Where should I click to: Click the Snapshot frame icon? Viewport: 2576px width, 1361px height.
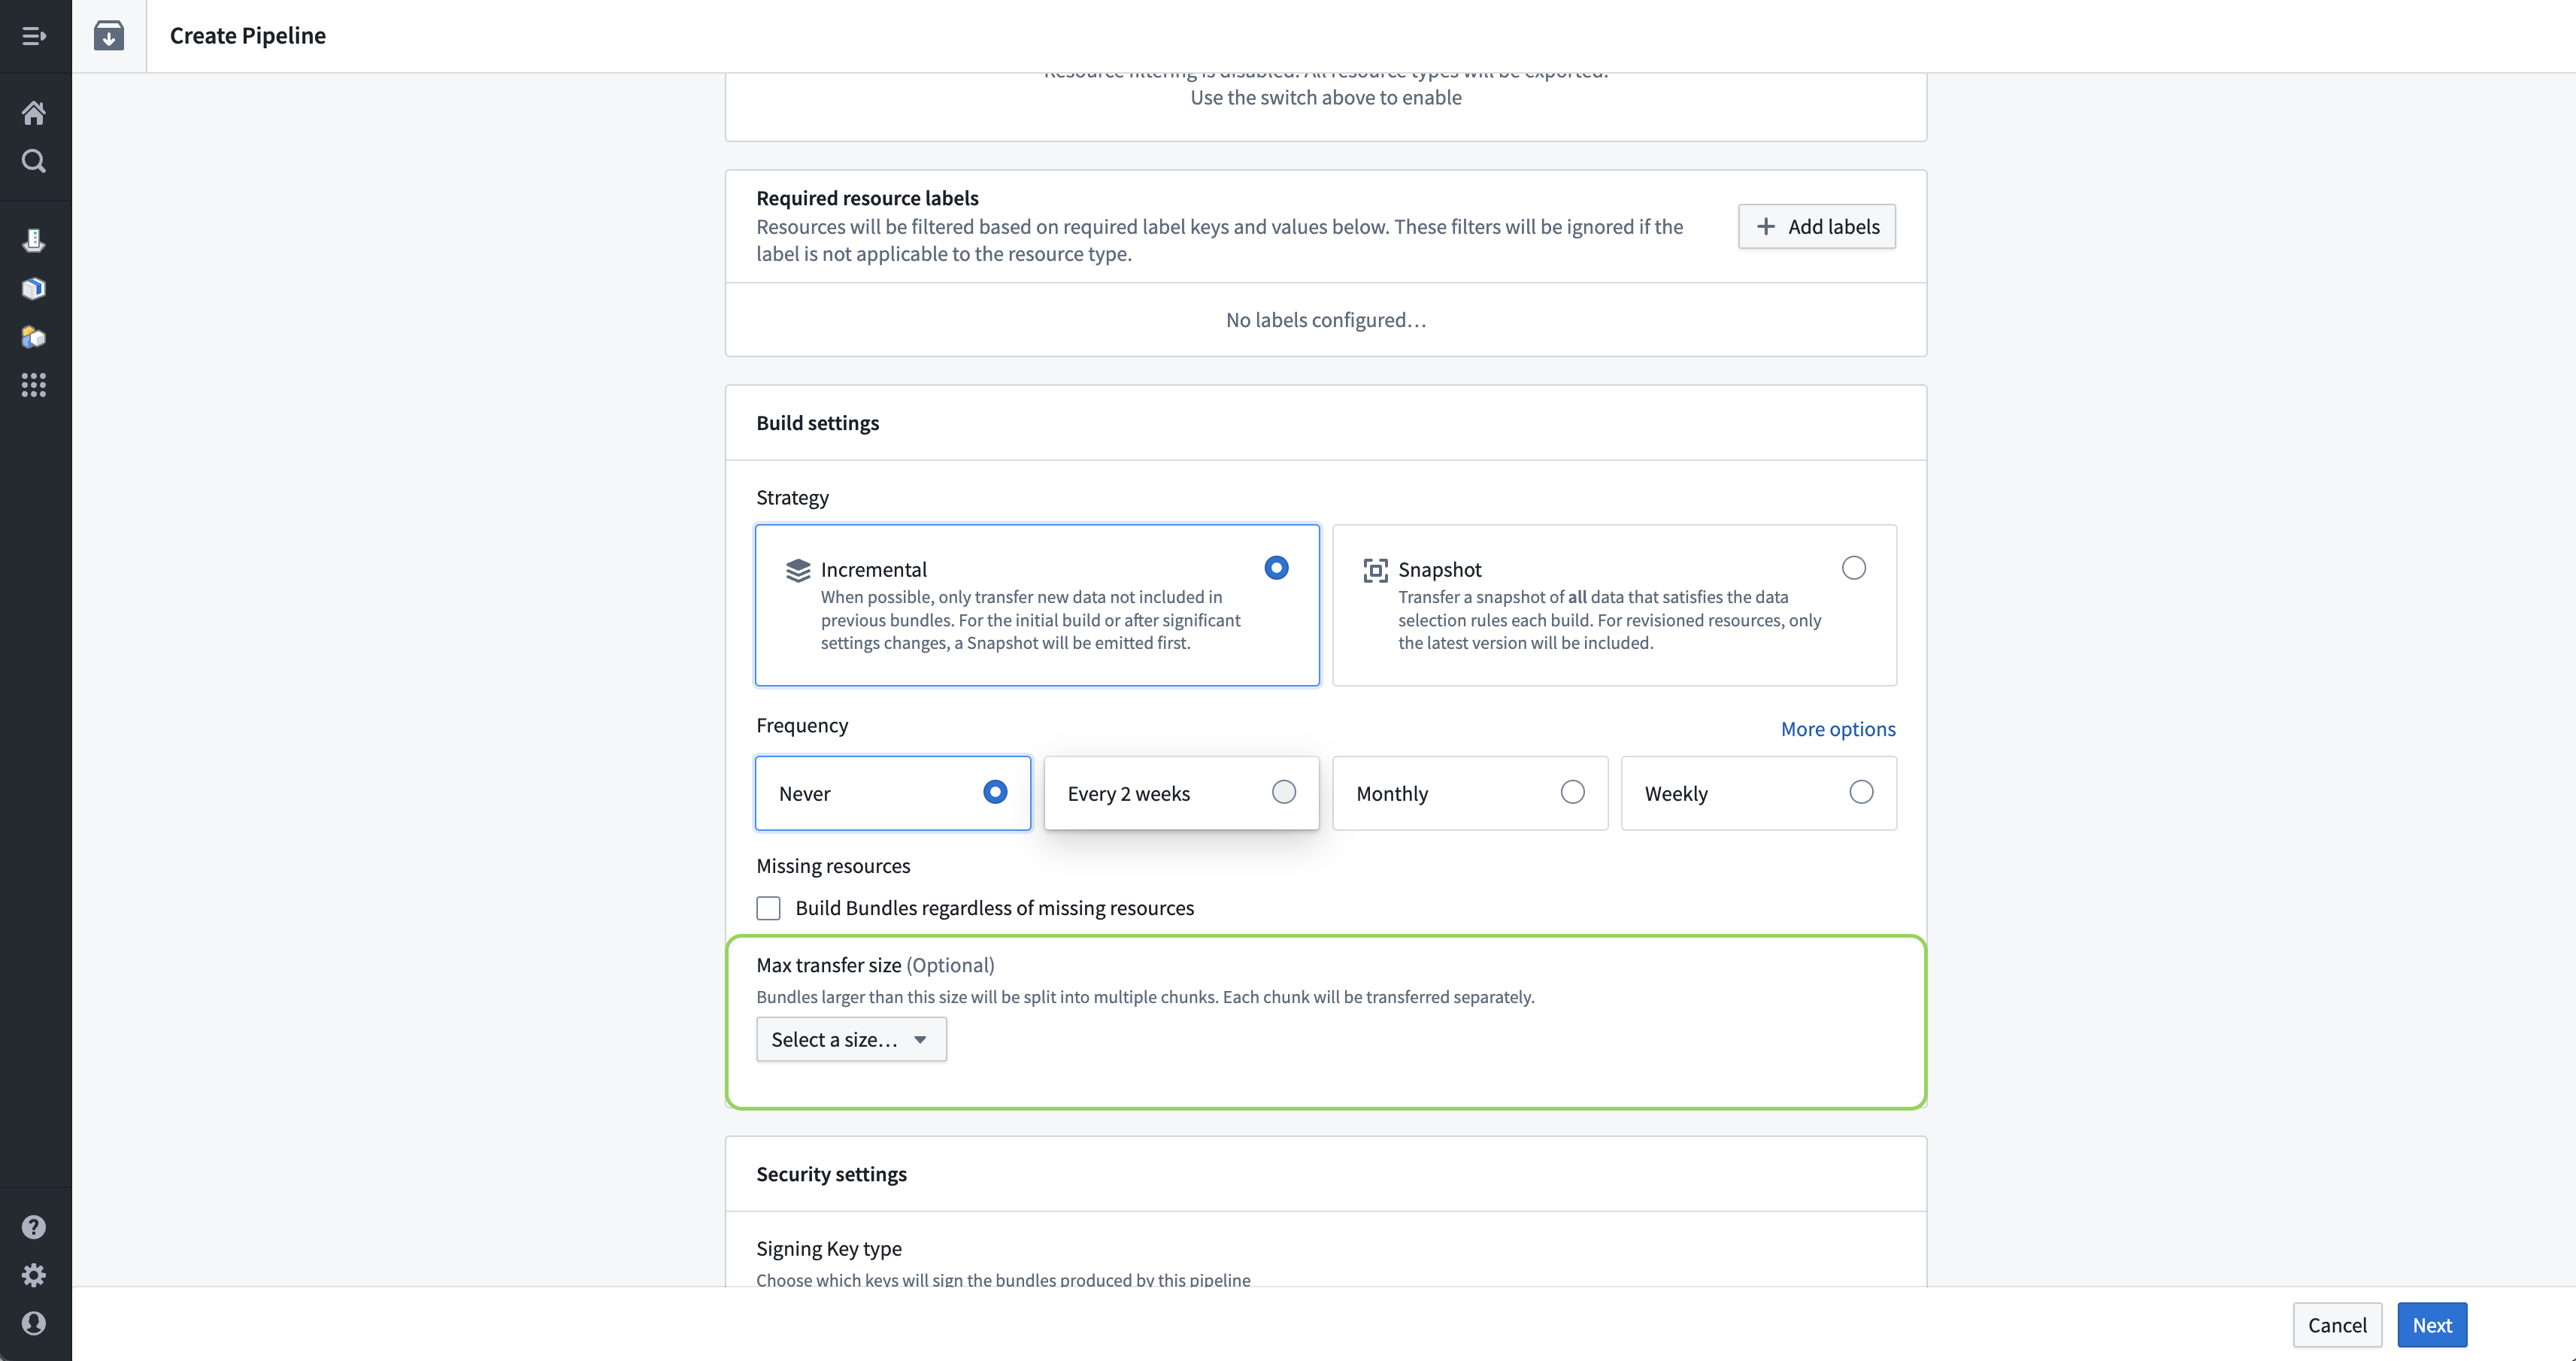pyautogui.click(x=1375, y=570)
